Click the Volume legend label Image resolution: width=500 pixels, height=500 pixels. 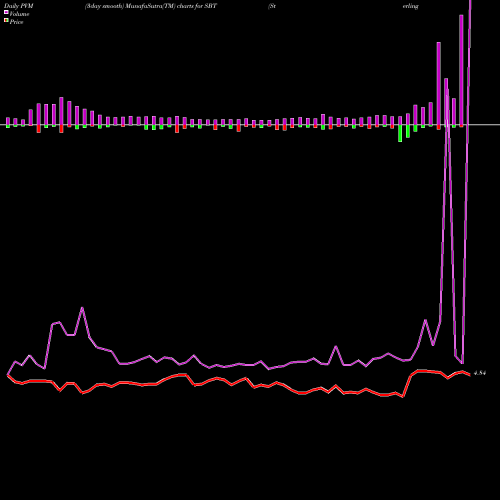point(19,14)
